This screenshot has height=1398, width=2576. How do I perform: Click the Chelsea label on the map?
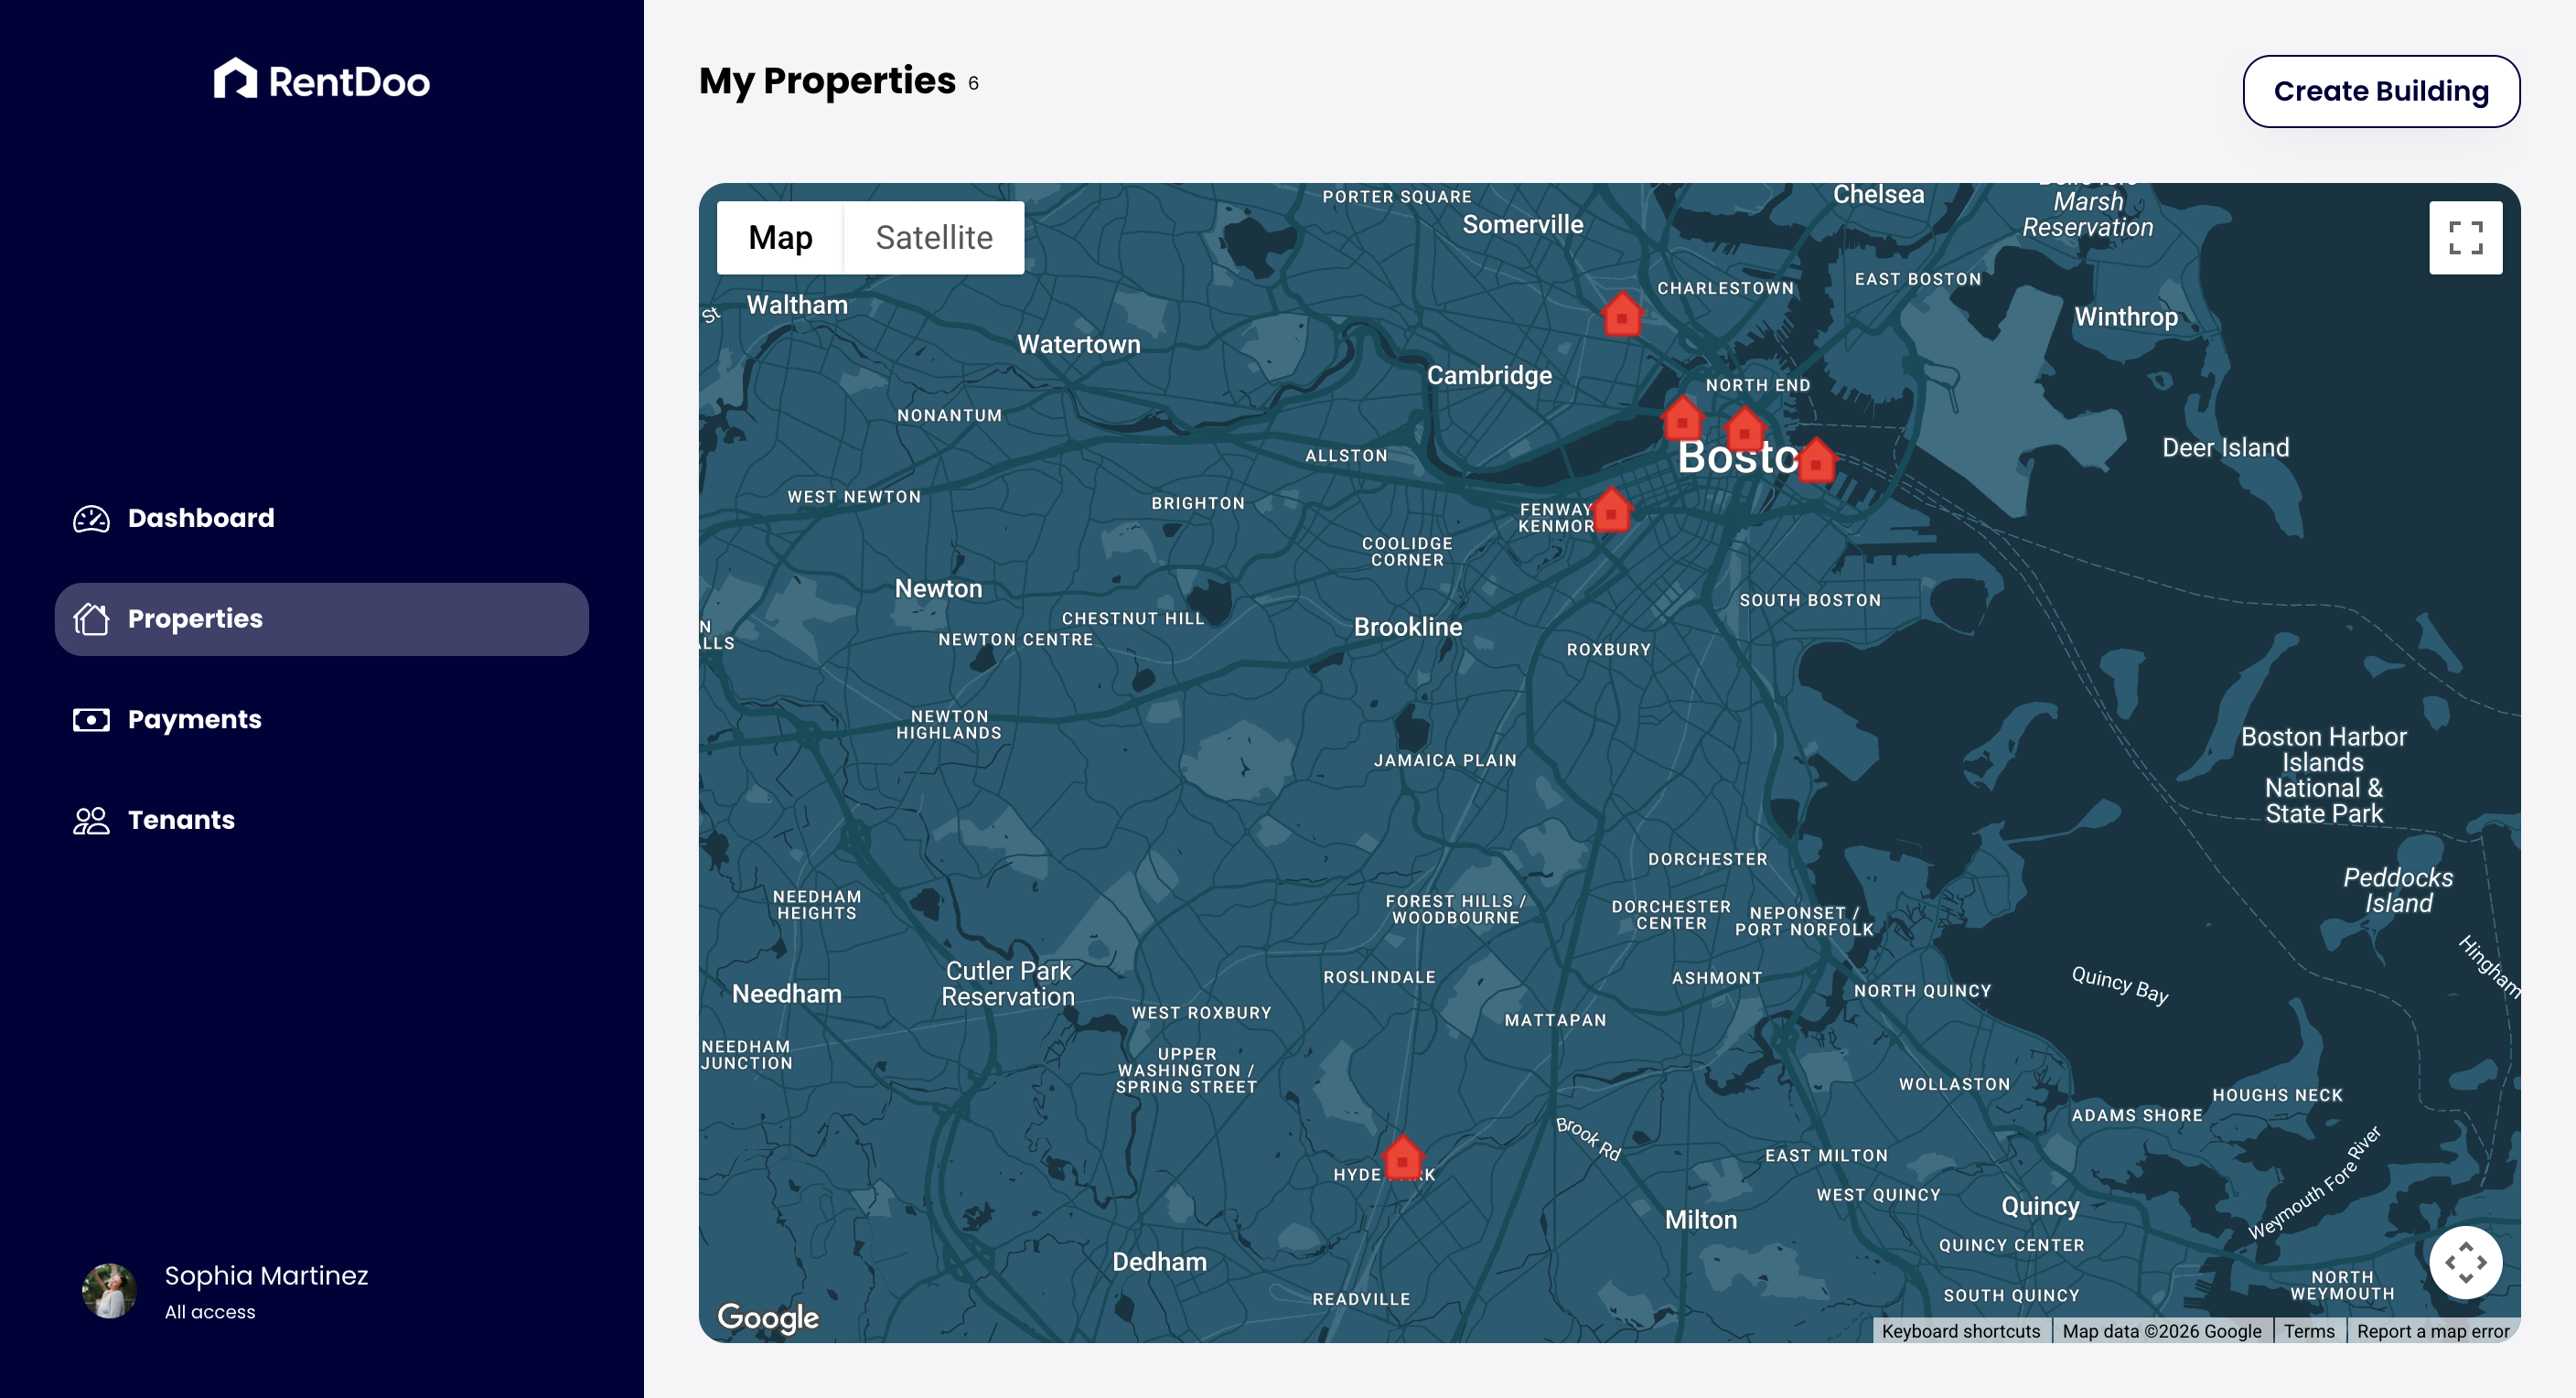point(1878,194)
